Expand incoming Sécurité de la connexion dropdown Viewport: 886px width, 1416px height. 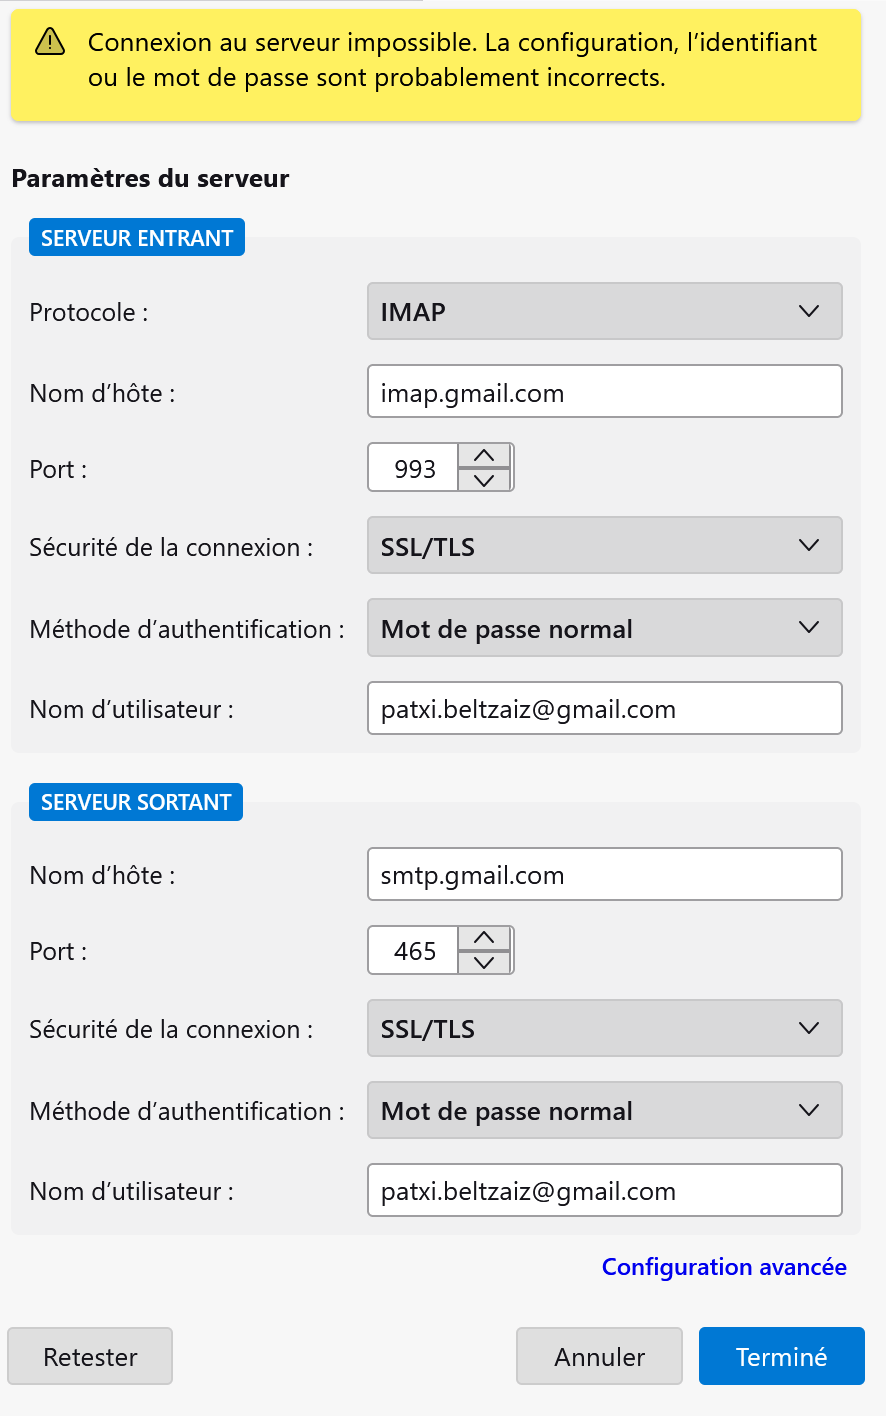point(604,546)
